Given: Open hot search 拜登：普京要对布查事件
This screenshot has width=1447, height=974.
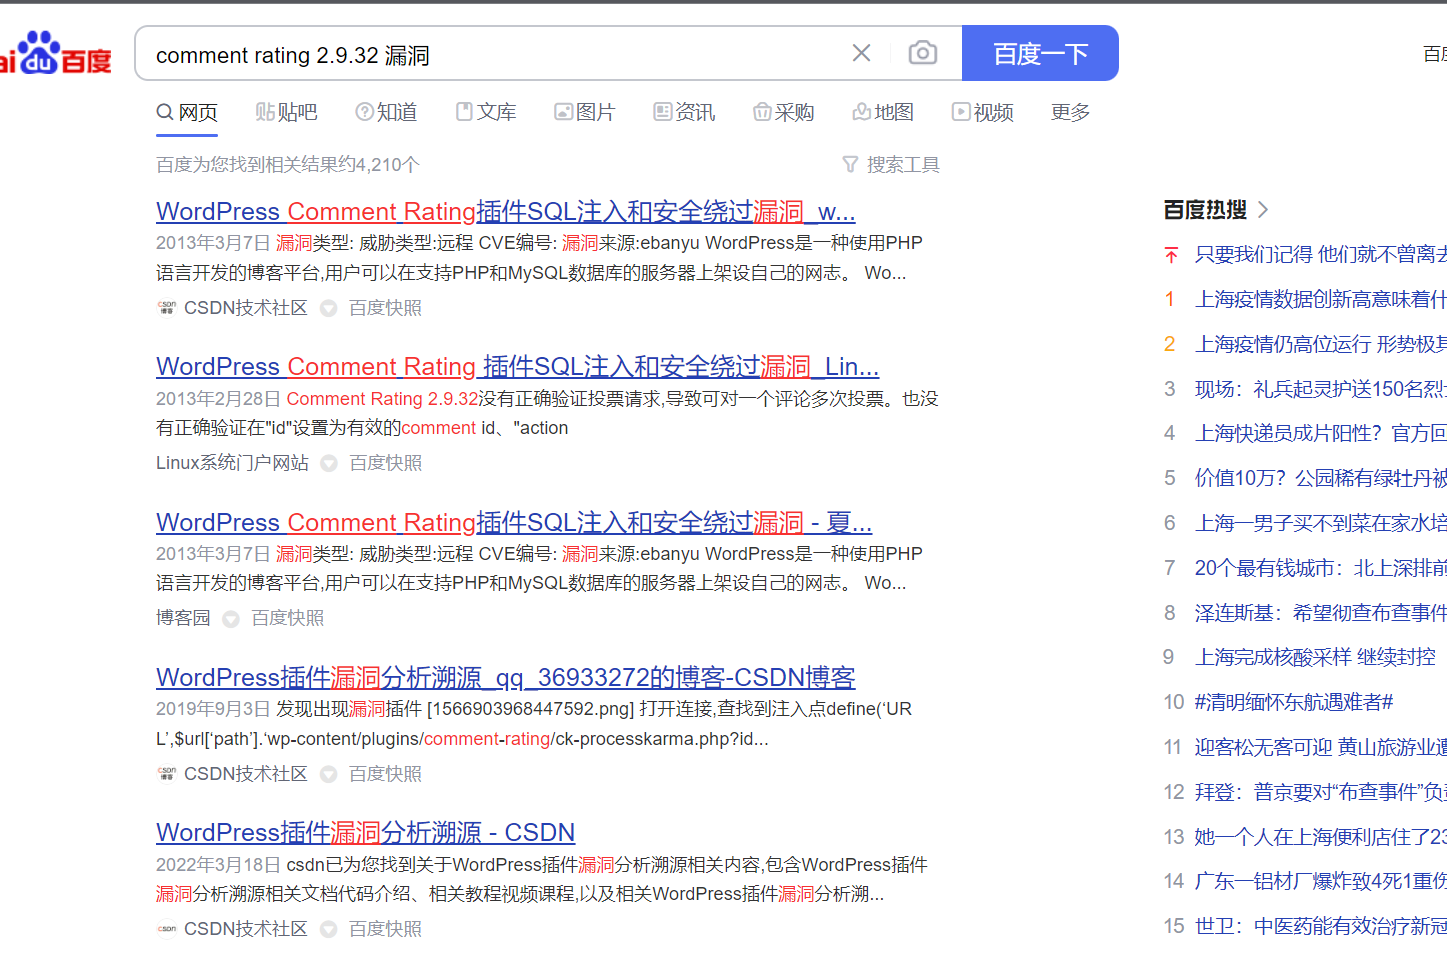Looking at the screenshot, I should (1320, 792).
